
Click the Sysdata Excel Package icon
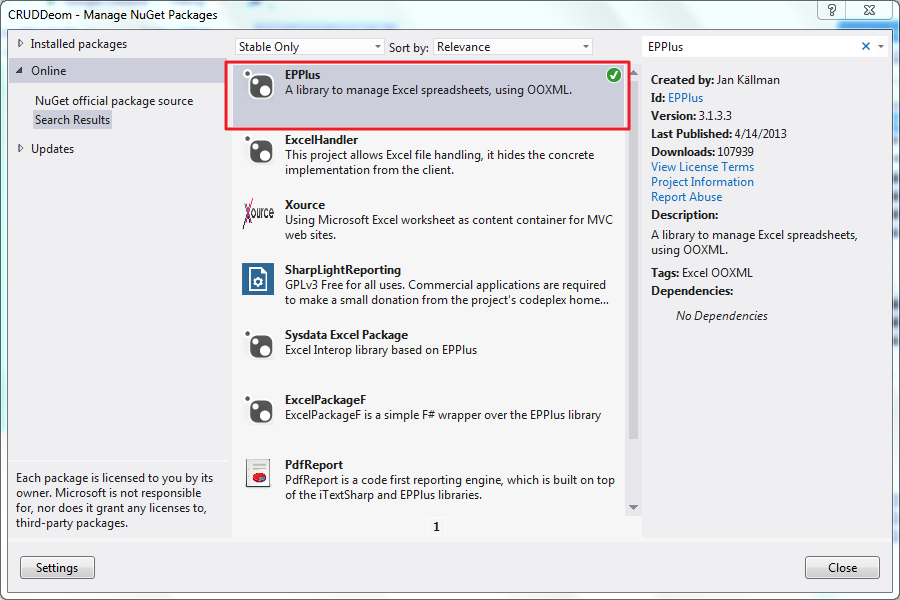pyautogui.click(x=258, y=345)
